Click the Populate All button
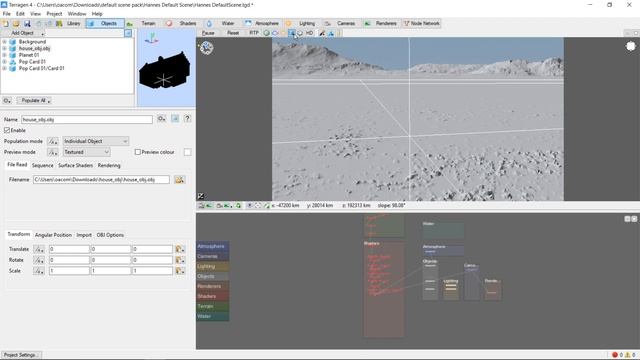This screenshot has width=640, height=360. point(34,100)
